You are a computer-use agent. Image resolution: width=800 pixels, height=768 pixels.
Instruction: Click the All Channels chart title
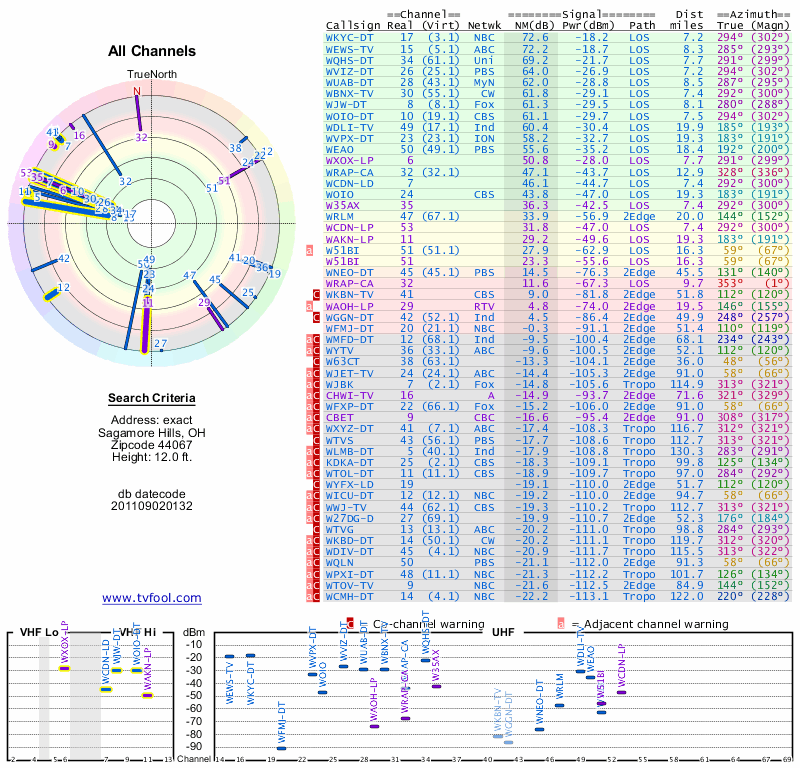pos(152,51)
